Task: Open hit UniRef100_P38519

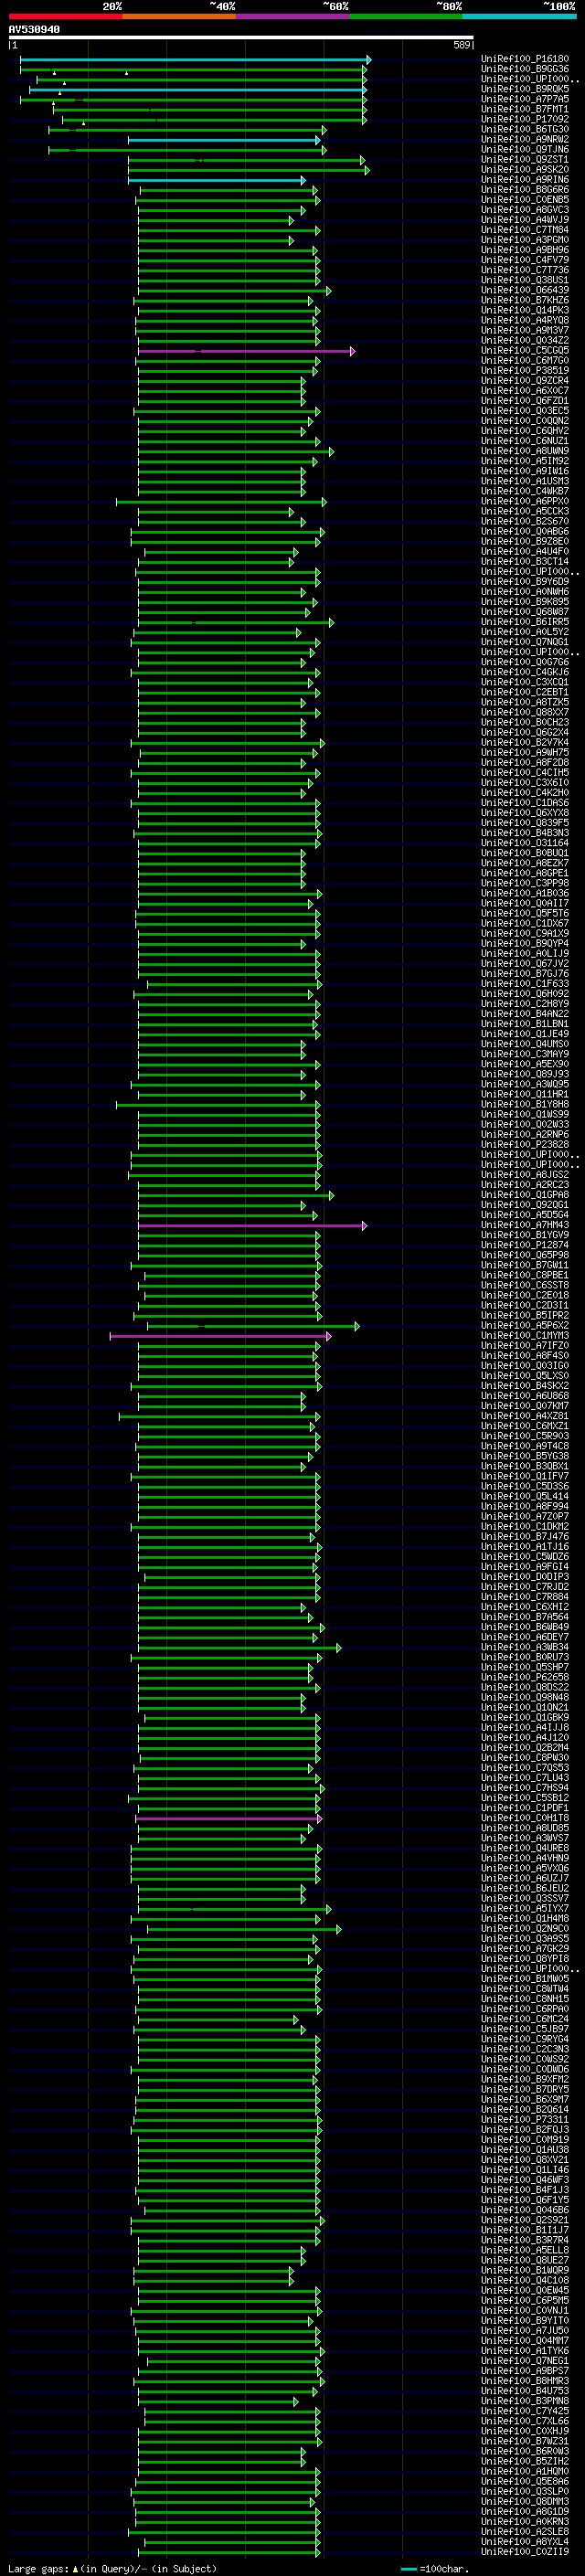Action: [x=525, y=370]
